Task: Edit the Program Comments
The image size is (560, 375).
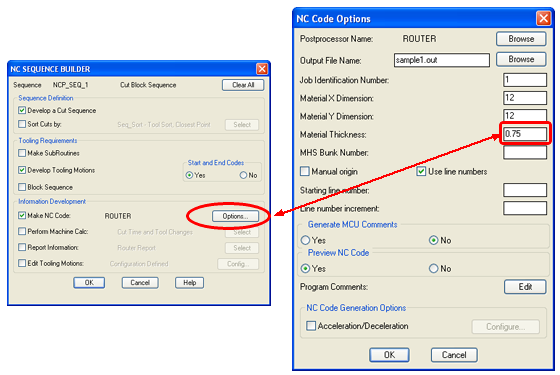Action: pos(525,287)
